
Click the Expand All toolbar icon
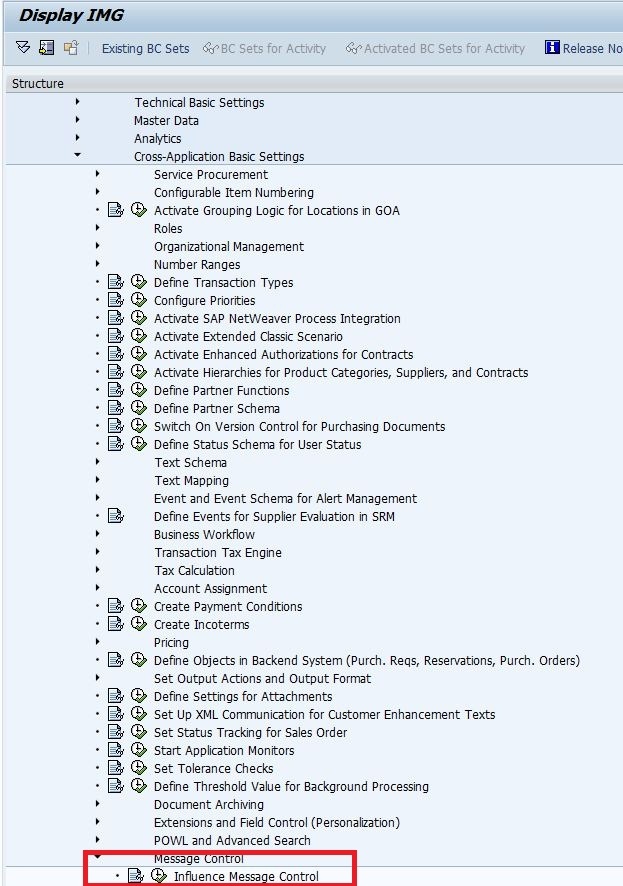point(23,47)
